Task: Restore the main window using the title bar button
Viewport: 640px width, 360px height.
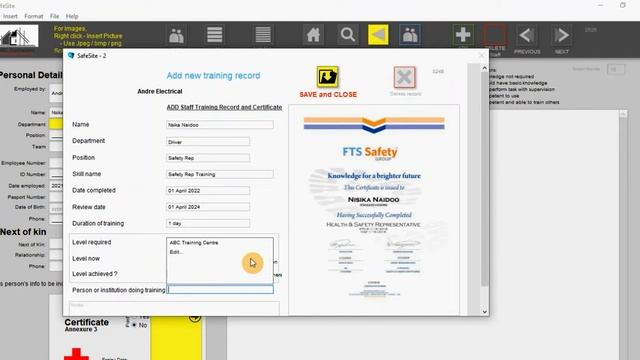Action: [x=622, y=5]
